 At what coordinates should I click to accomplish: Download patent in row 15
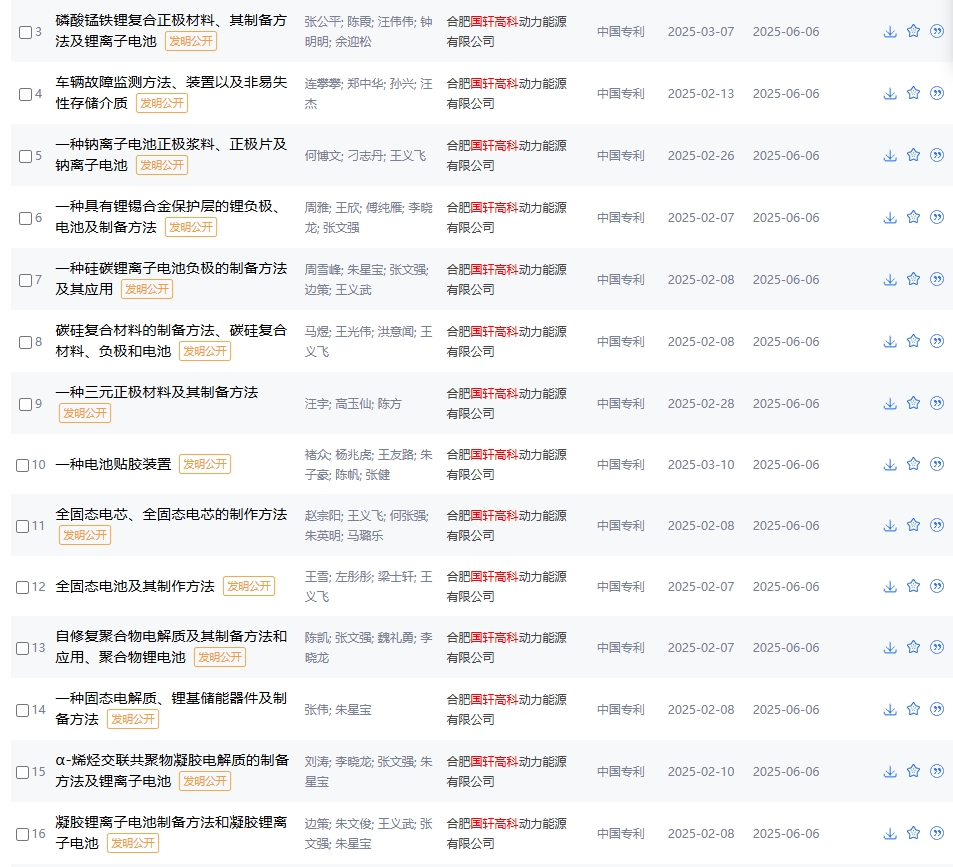point(890,772)
